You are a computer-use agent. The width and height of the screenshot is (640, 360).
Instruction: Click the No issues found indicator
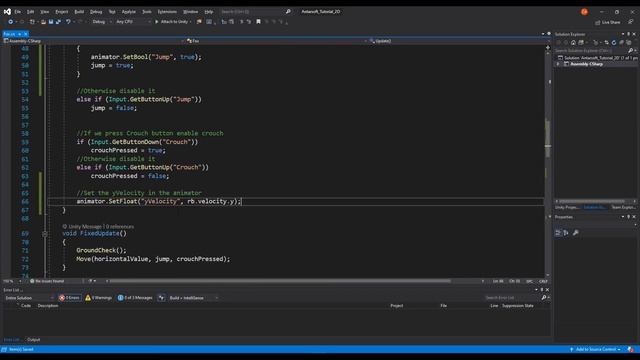[47, 281]
